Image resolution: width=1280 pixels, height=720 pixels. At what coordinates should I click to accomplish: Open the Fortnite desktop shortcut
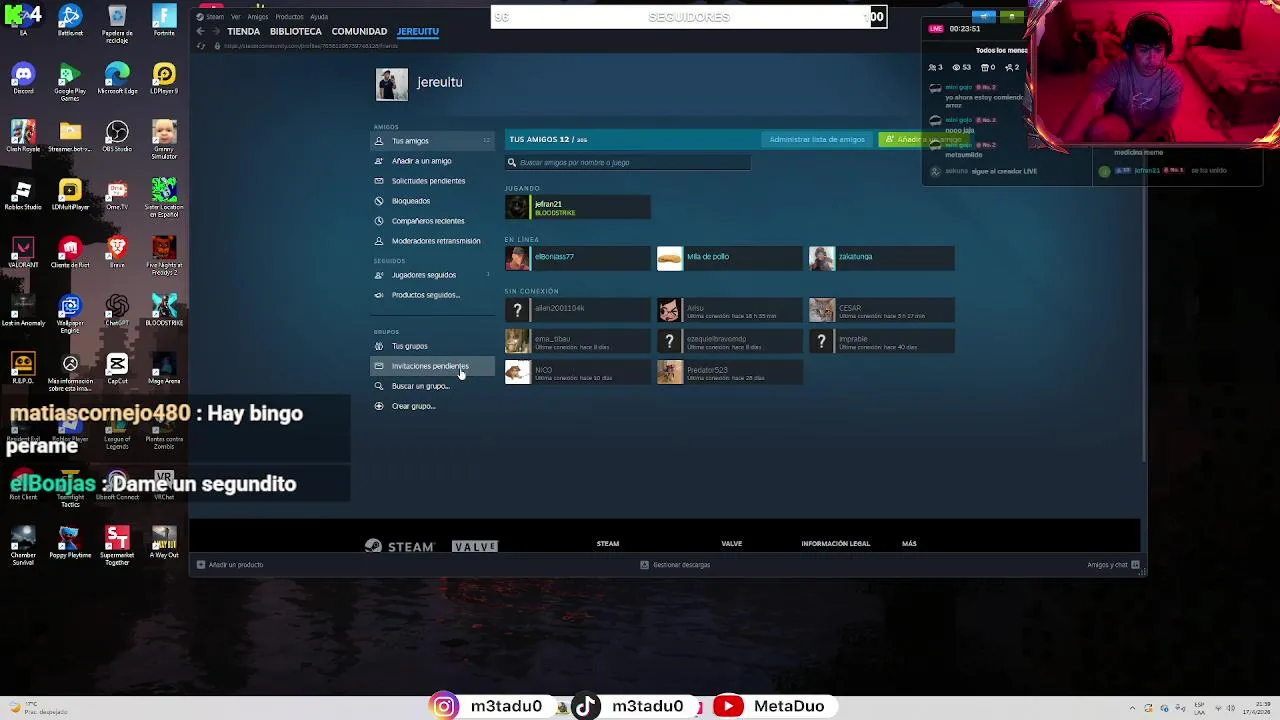(164, 22)
